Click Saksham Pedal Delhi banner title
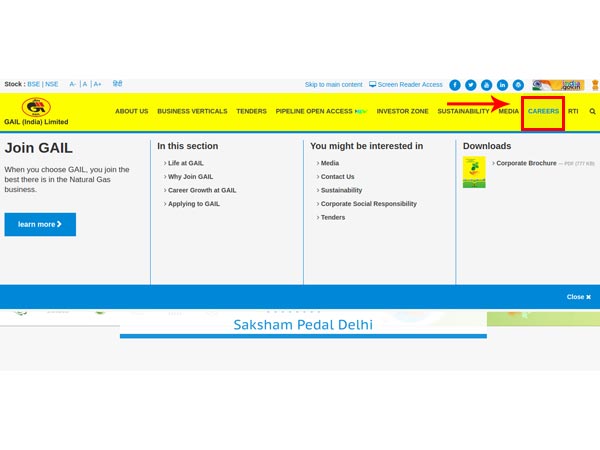600x450 pixels. (303, 325)
